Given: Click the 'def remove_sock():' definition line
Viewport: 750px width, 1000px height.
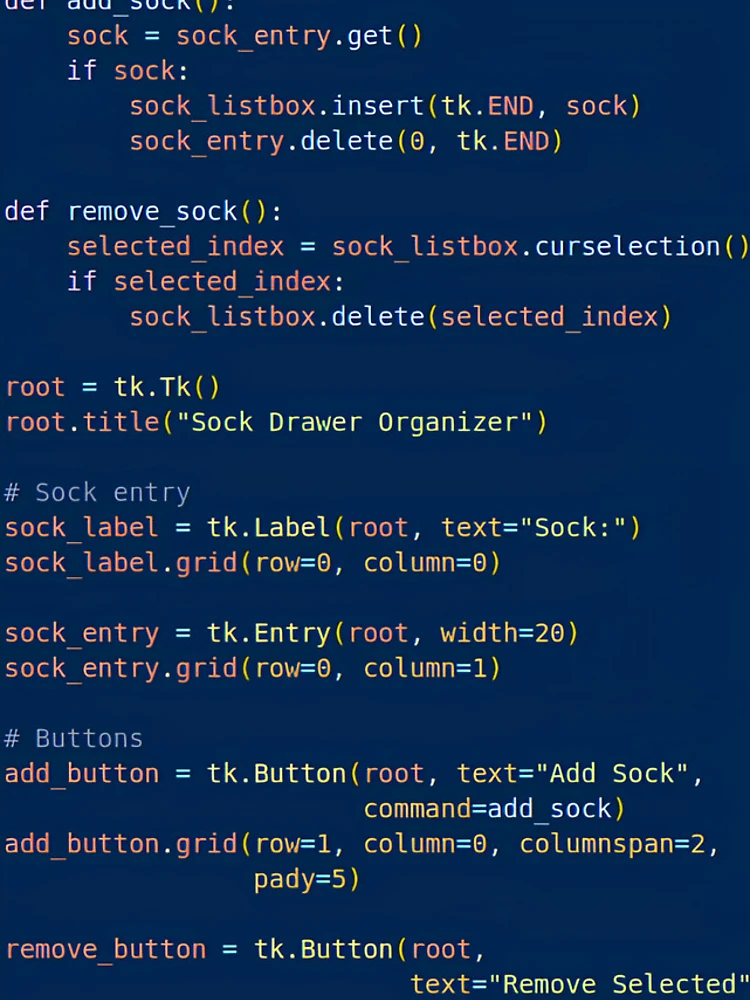Looking at the screenshot, I should pos(143,211).
